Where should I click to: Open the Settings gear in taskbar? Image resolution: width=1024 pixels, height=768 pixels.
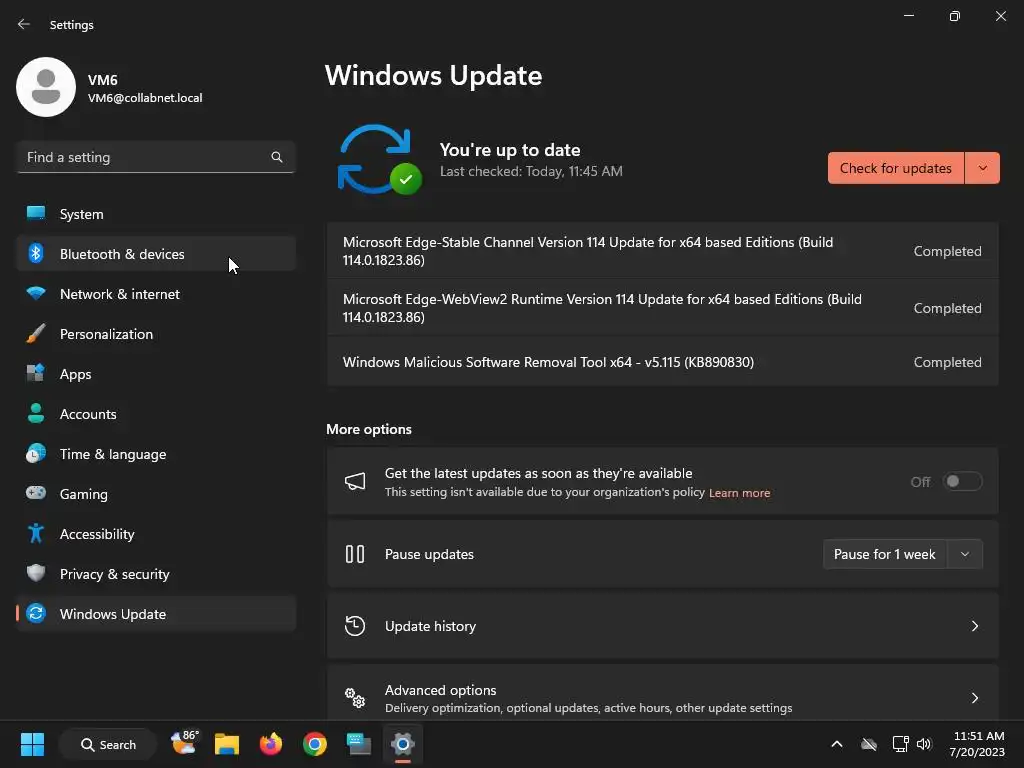pos(403,744)
